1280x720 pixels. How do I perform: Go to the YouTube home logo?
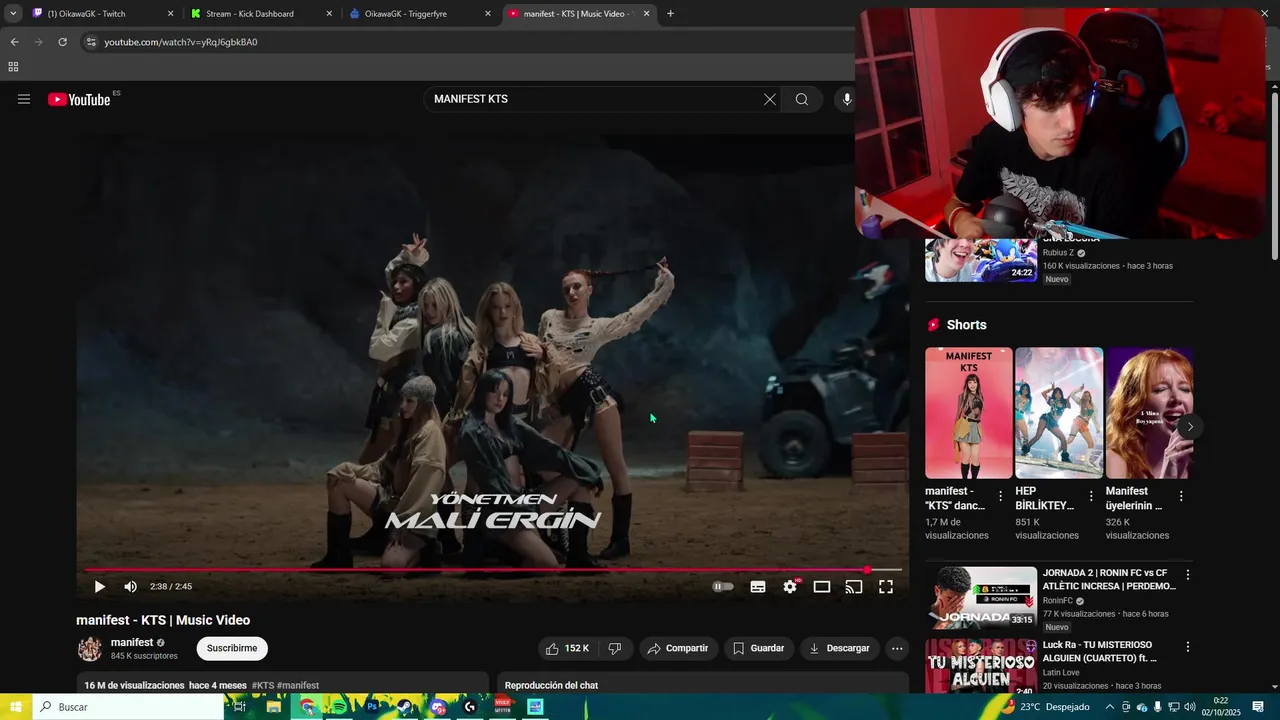point(79,99)
